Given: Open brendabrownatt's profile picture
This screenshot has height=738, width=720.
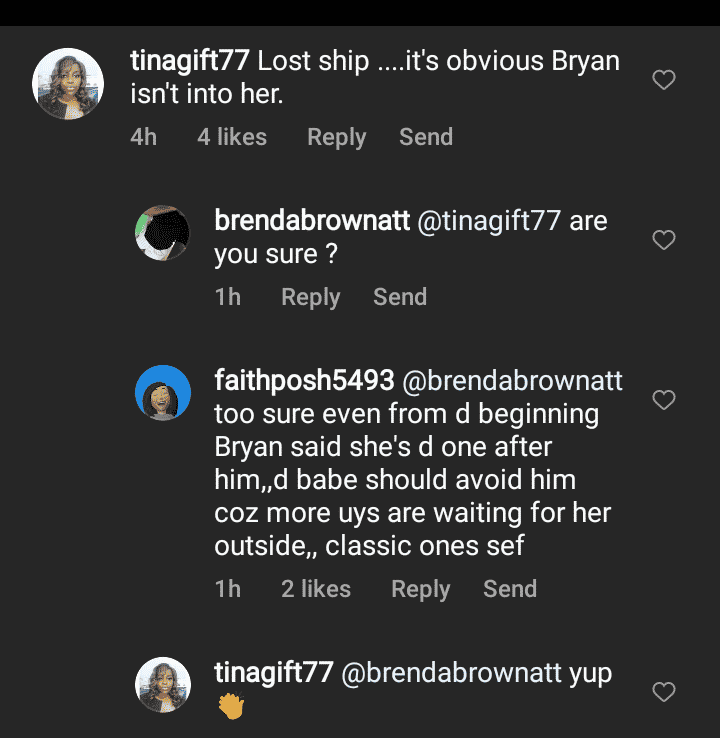Looking at the screenshot, I should coord(163,234).
